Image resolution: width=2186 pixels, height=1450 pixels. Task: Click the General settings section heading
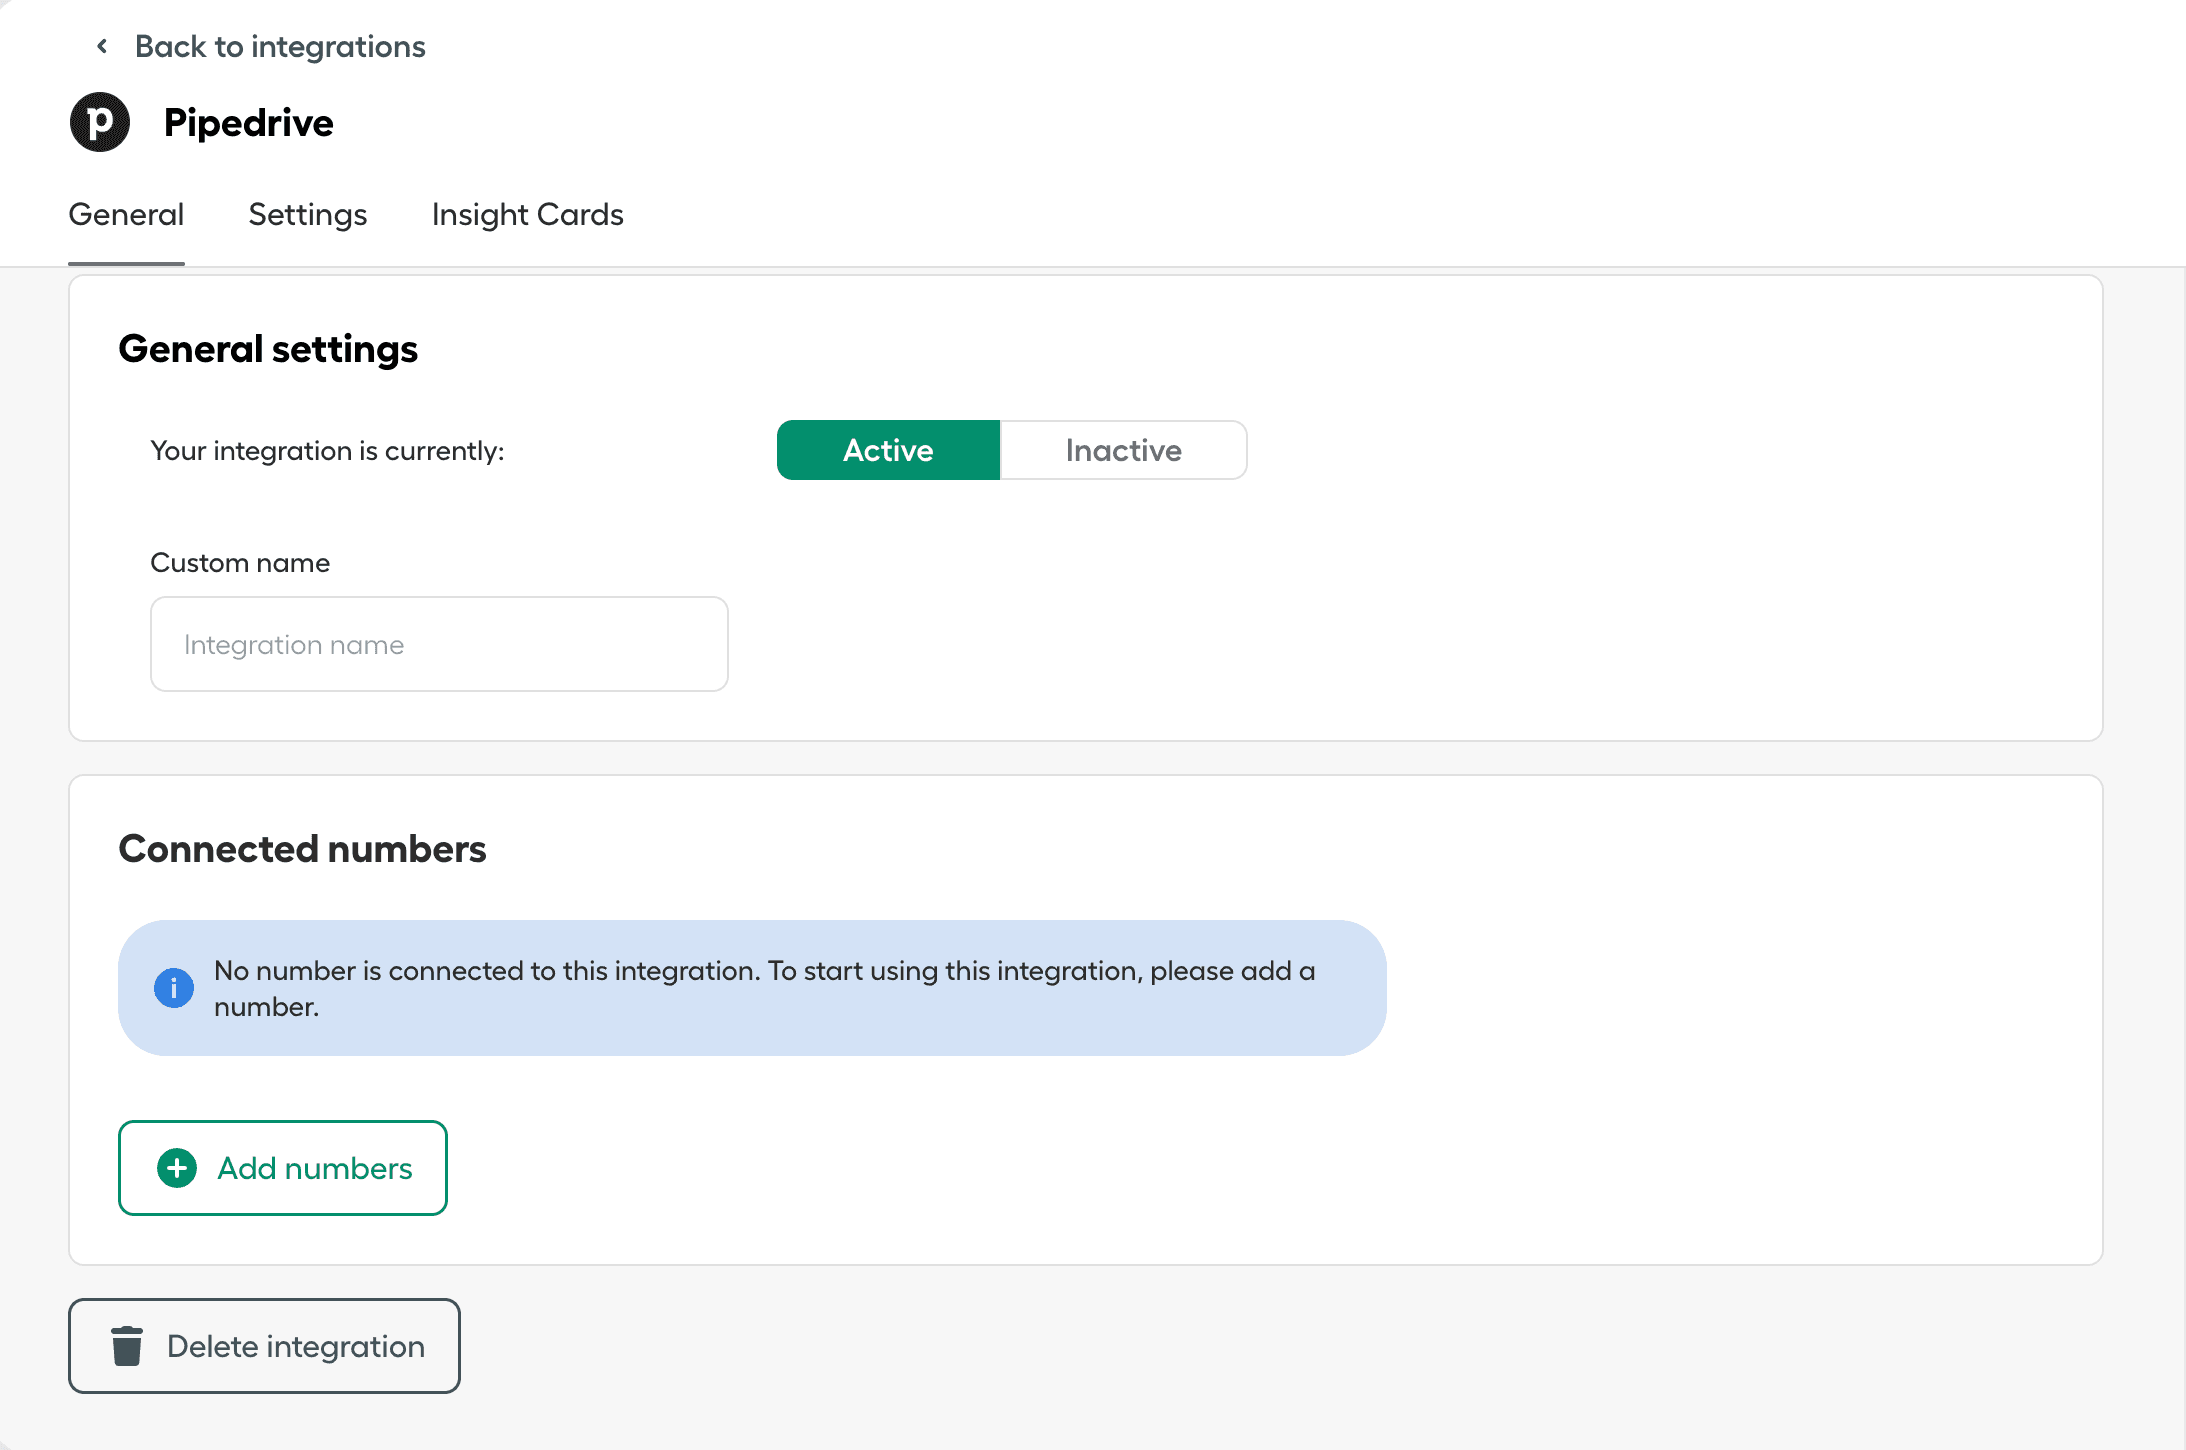[268, 349]
